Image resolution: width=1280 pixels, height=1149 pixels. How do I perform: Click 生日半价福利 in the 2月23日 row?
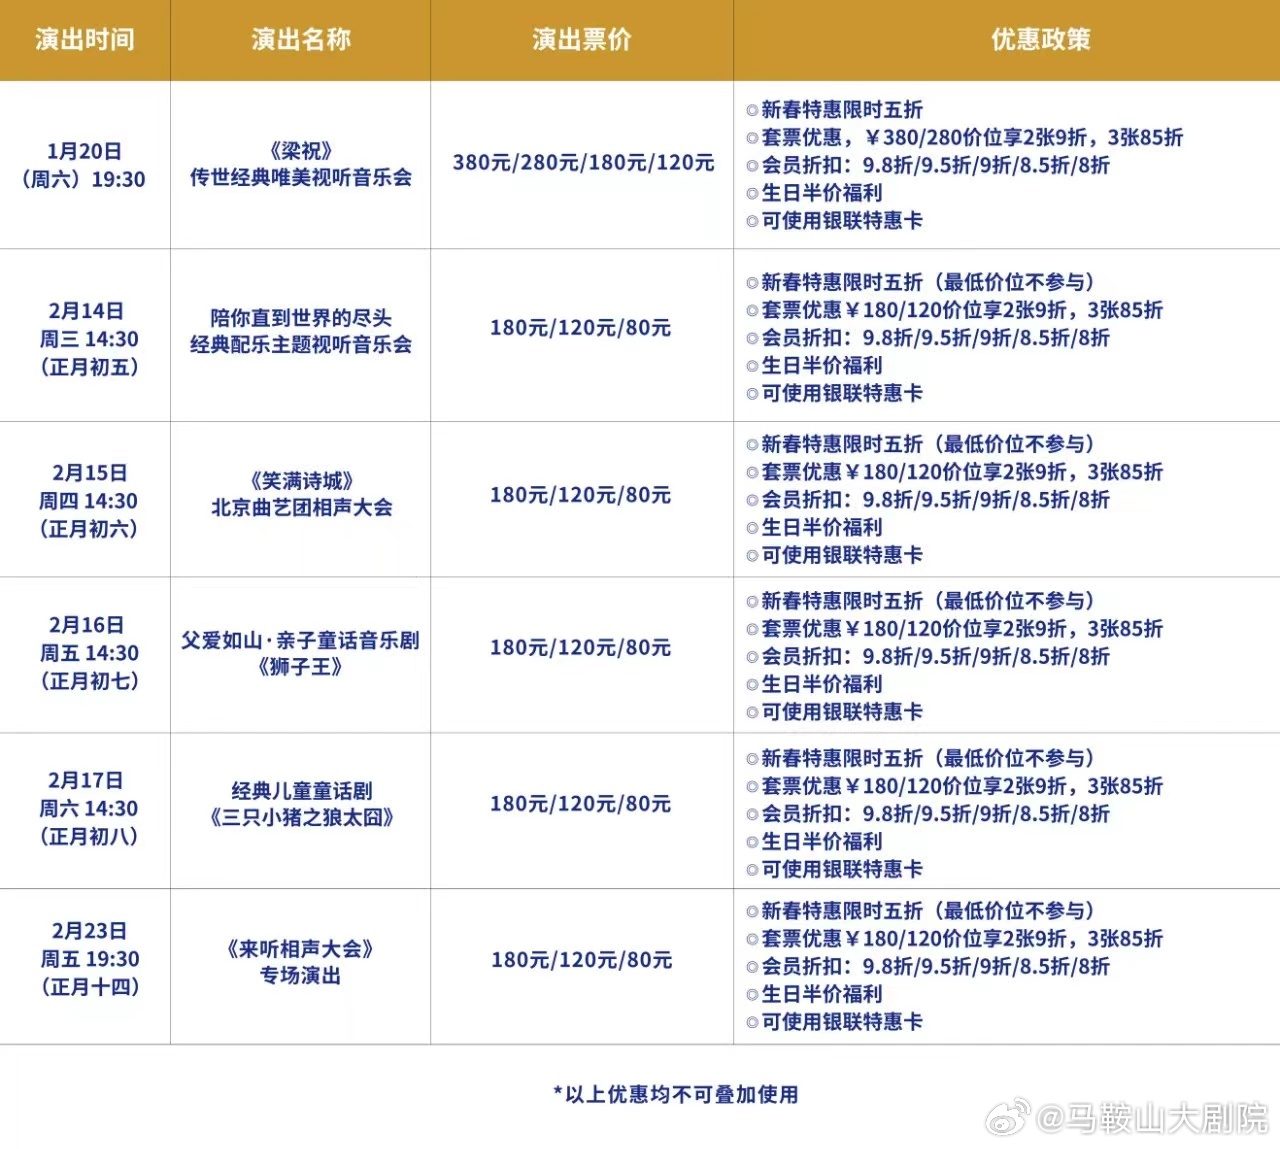(x=814, y=994)
